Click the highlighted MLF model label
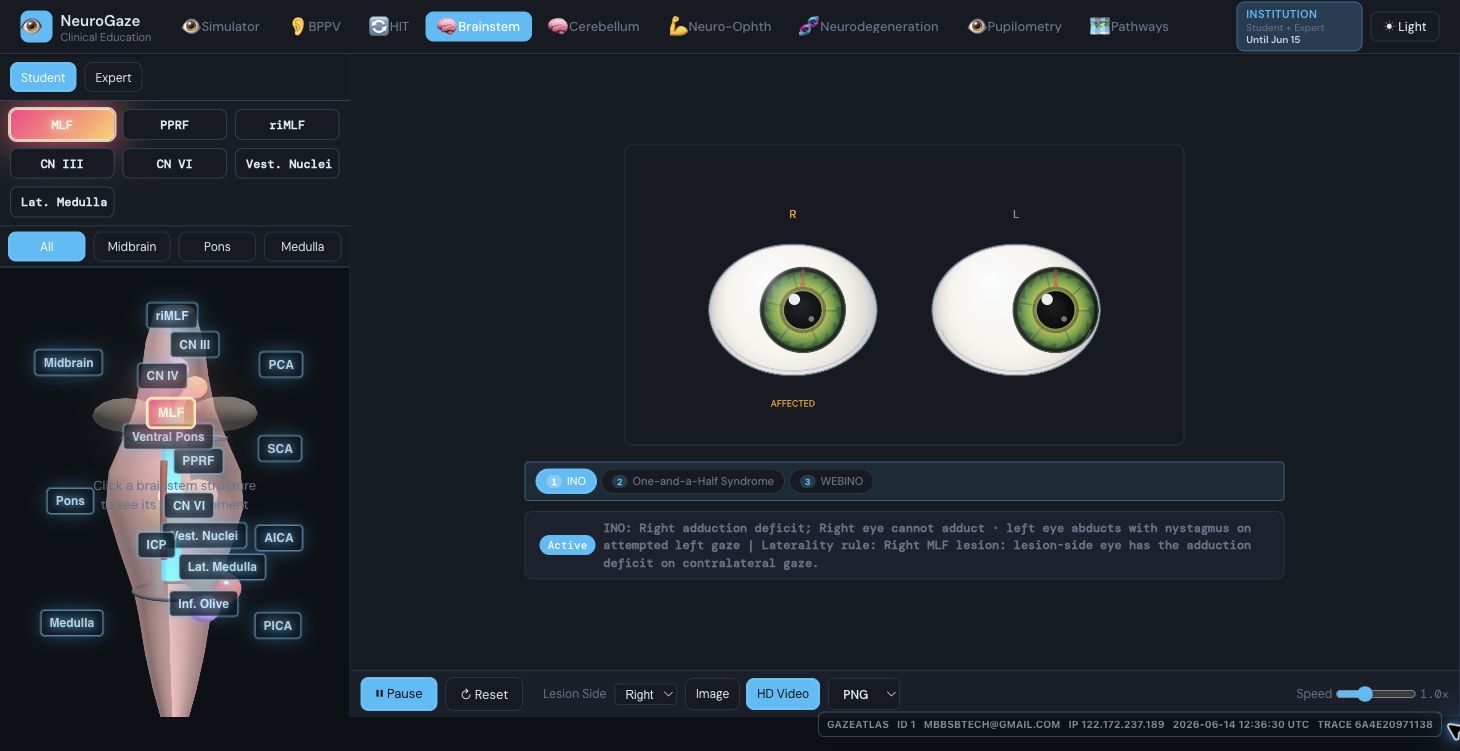This screenshot has height=751, width=1460. click(171, 412)
